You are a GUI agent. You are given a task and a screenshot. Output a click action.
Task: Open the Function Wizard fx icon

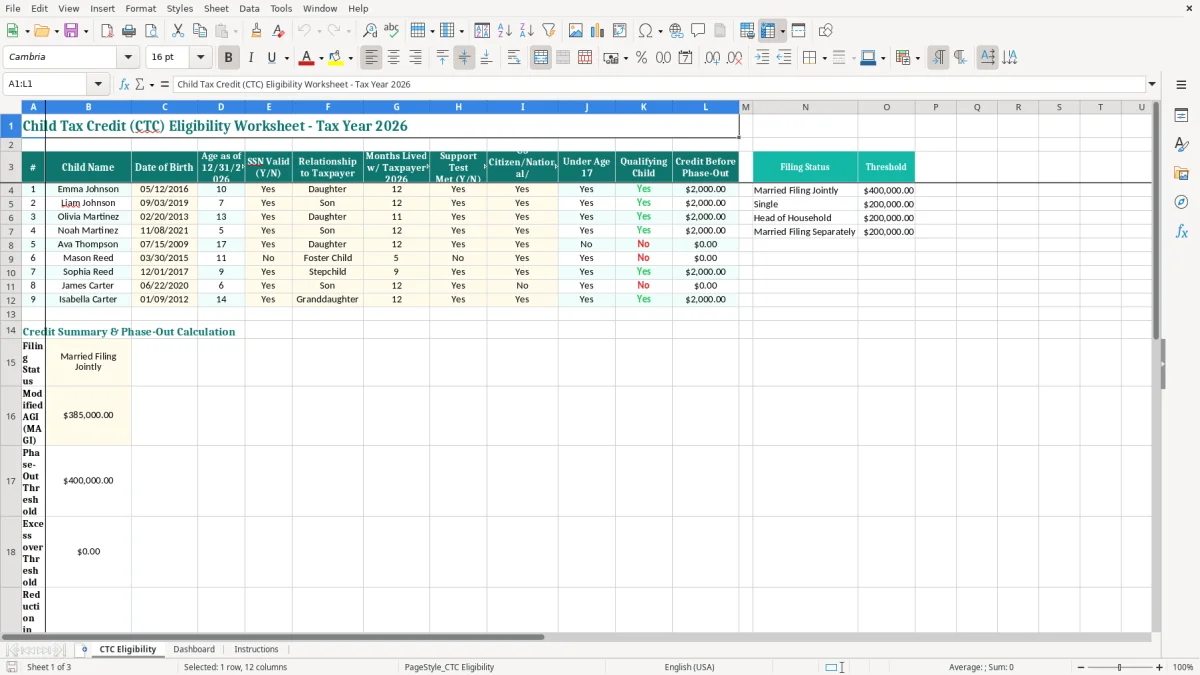tap(124, 85)
